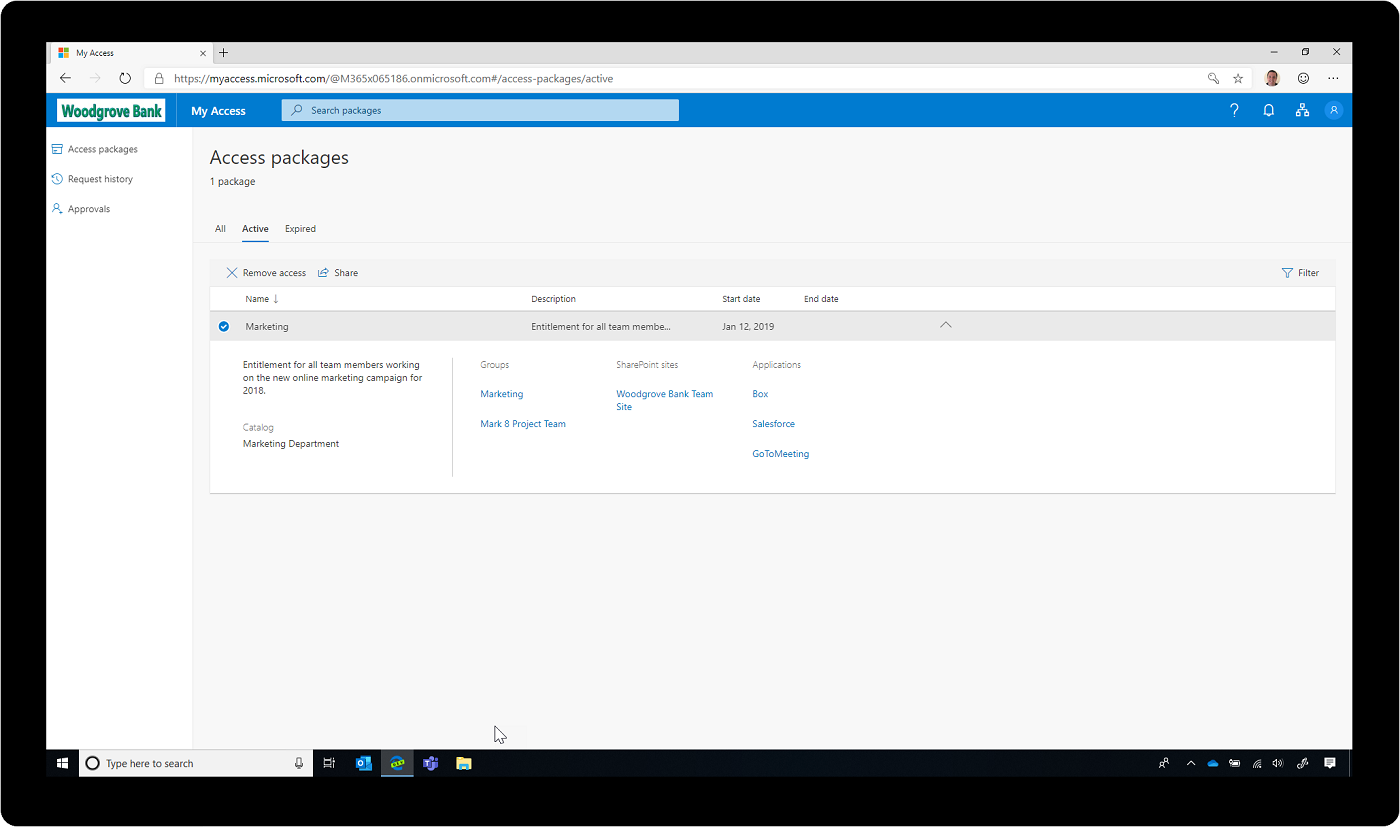Click the Search packages field
Viewport: 1400px width, 827px height.
480,110
